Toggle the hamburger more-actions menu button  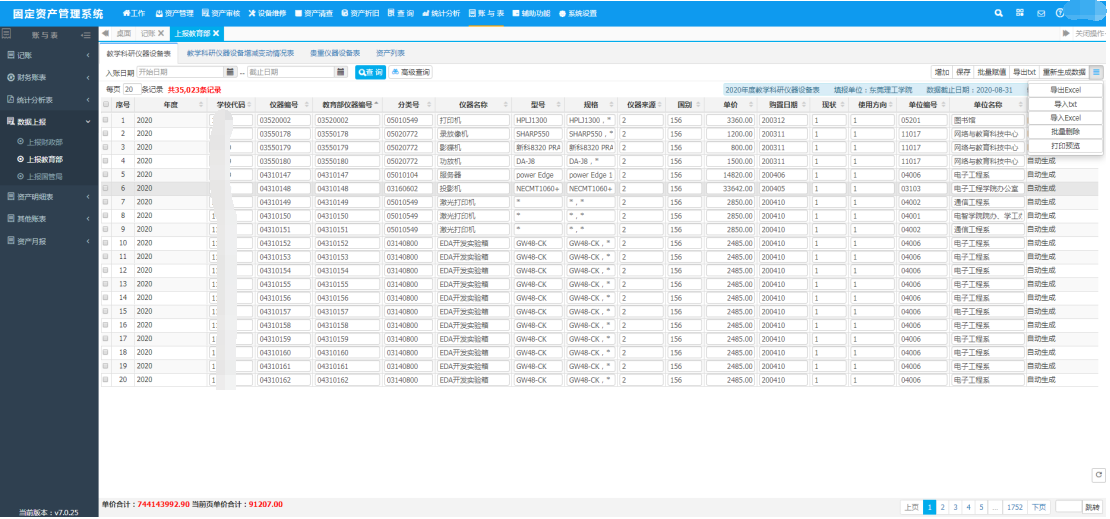tap(1096, 72)
